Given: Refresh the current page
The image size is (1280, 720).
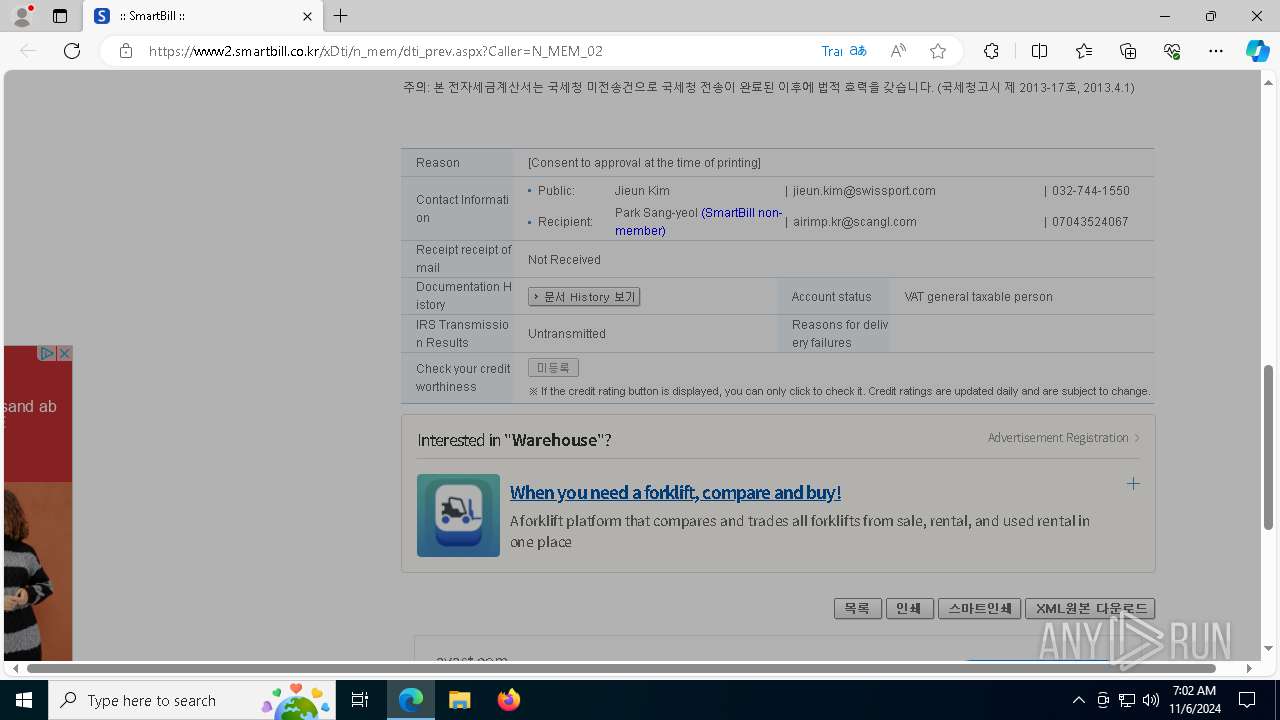Looking at the screenshot, I should tap(72, 51).
